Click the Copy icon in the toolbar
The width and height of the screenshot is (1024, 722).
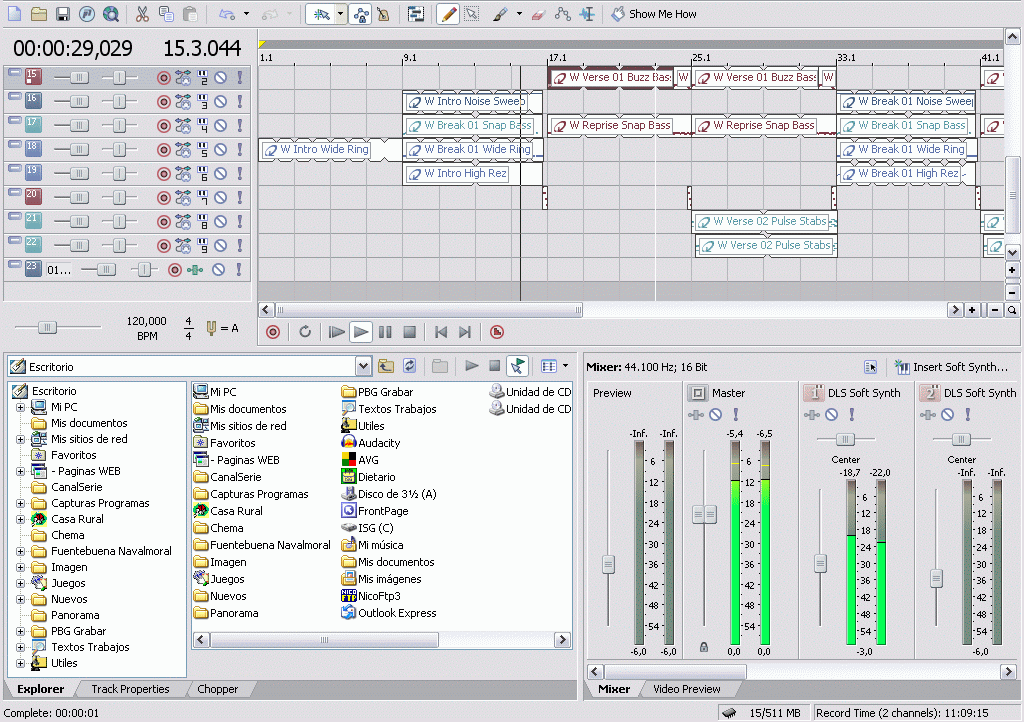pos(166,13)
